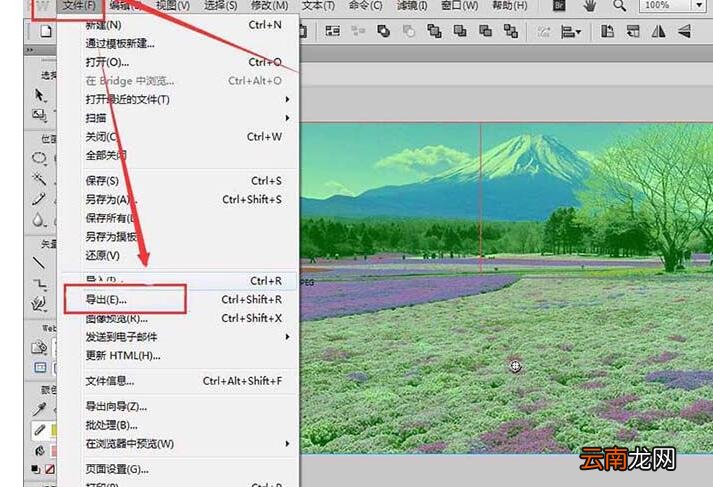Open the 命令(C) menu
This screenshot has height=487, width=713.
365,5
